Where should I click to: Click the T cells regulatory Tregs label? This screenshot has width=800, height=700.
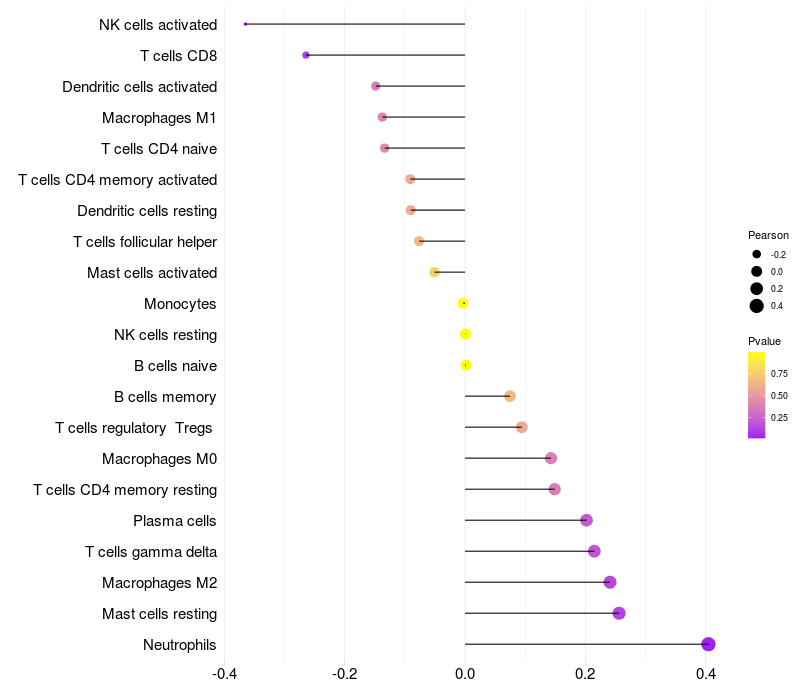click(136, 428)
